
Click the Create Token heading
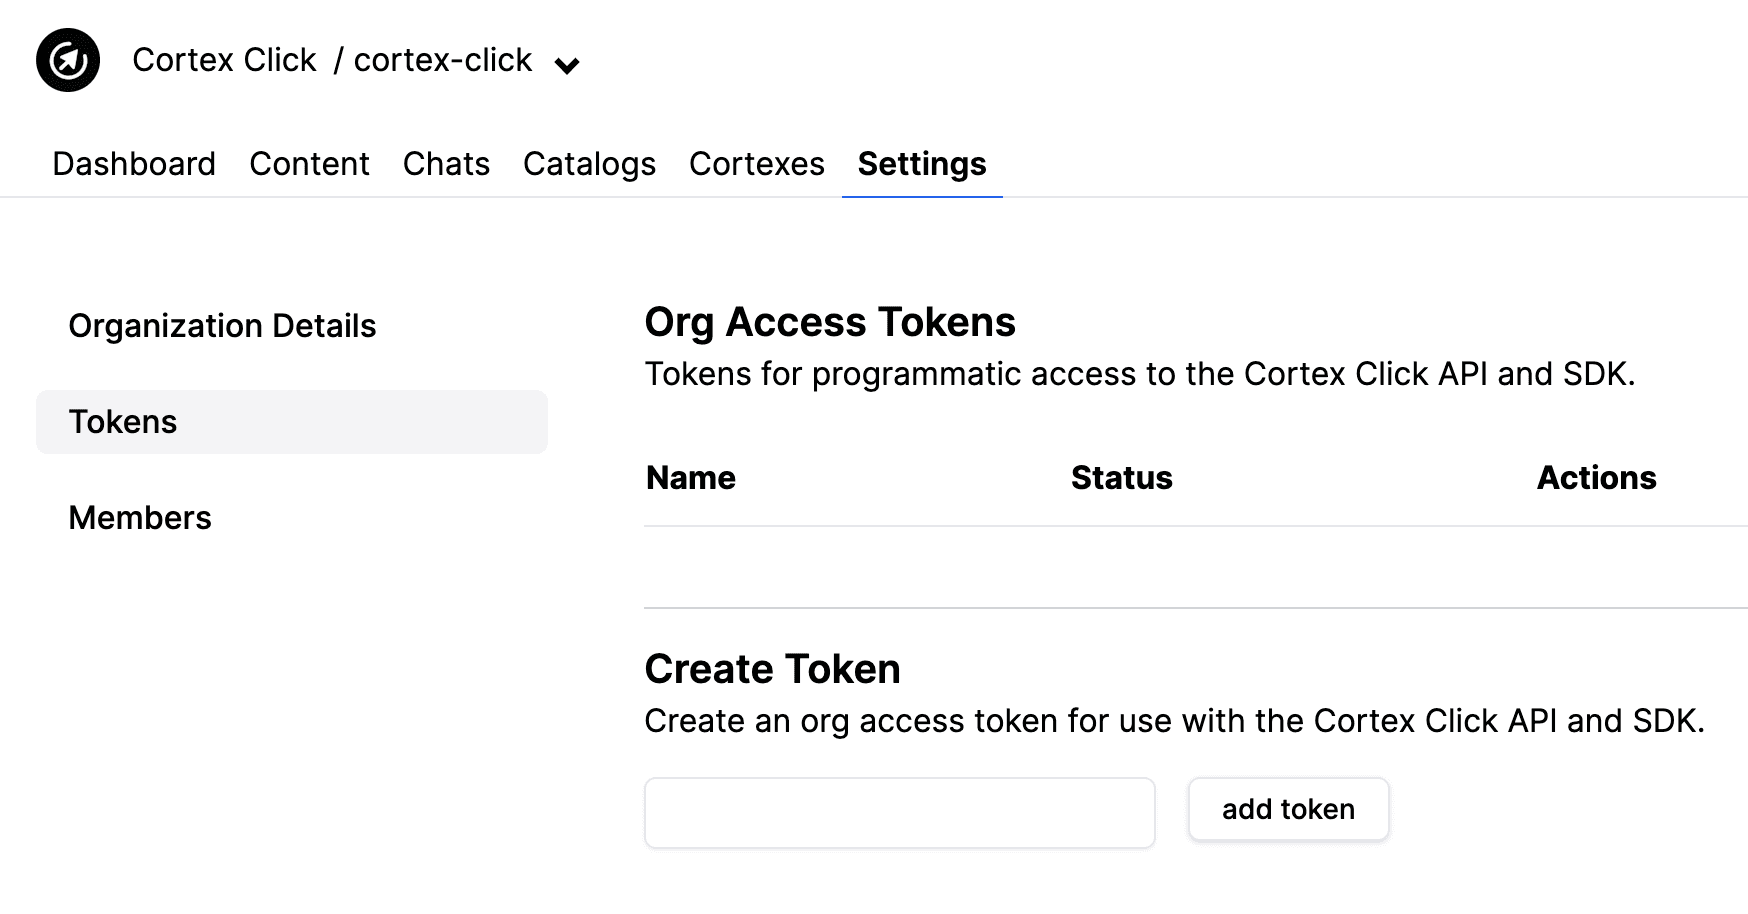point(772,669)
